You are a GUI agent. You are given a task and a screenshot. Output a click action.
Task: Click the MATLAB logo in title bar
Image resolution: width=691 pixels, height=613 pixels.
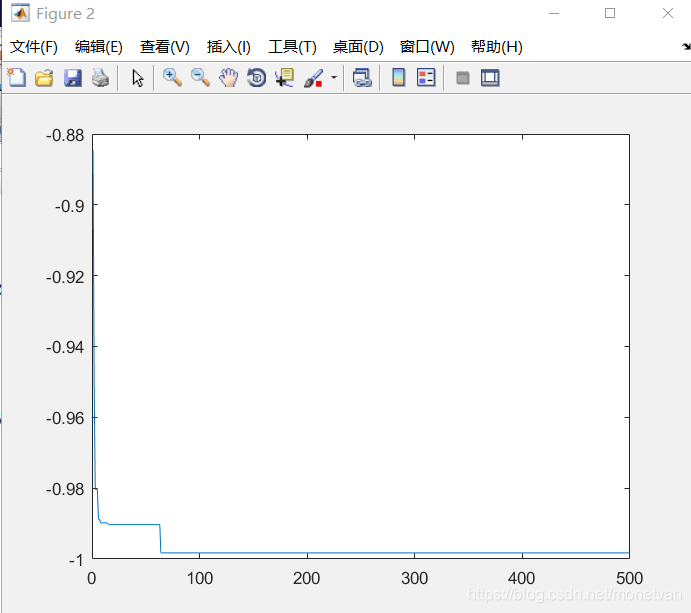click(x=20, y=13)
